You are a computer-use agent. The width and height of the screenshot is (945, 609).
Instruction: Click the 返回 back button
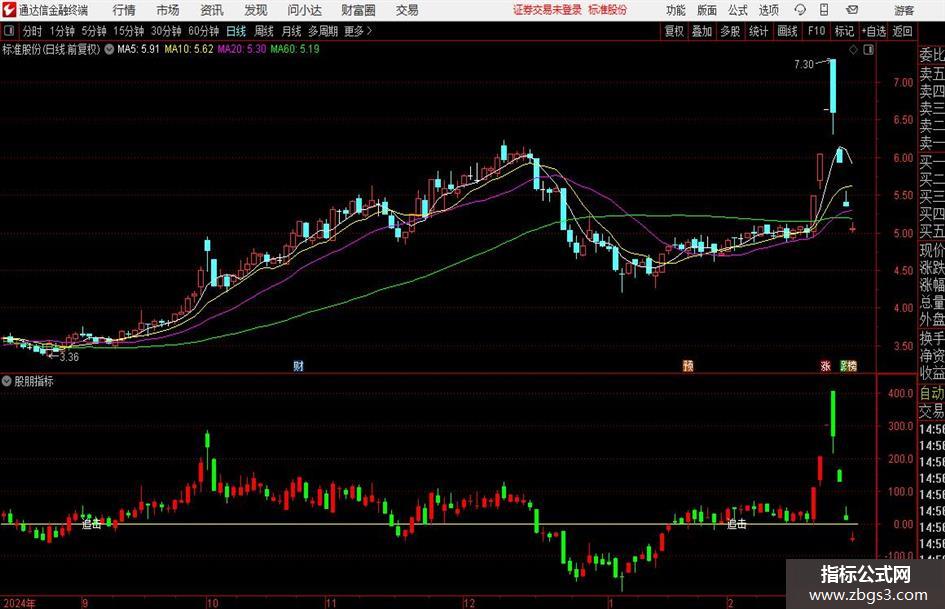click(902, 31)
